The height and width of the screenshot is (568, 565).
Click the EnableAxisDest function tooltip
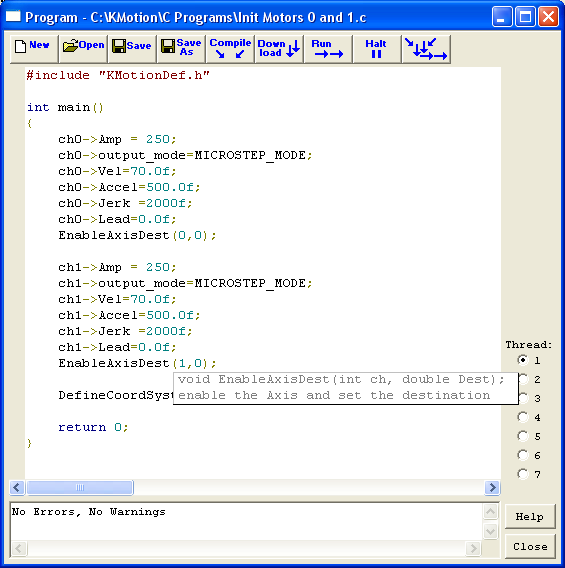[346, 388]
